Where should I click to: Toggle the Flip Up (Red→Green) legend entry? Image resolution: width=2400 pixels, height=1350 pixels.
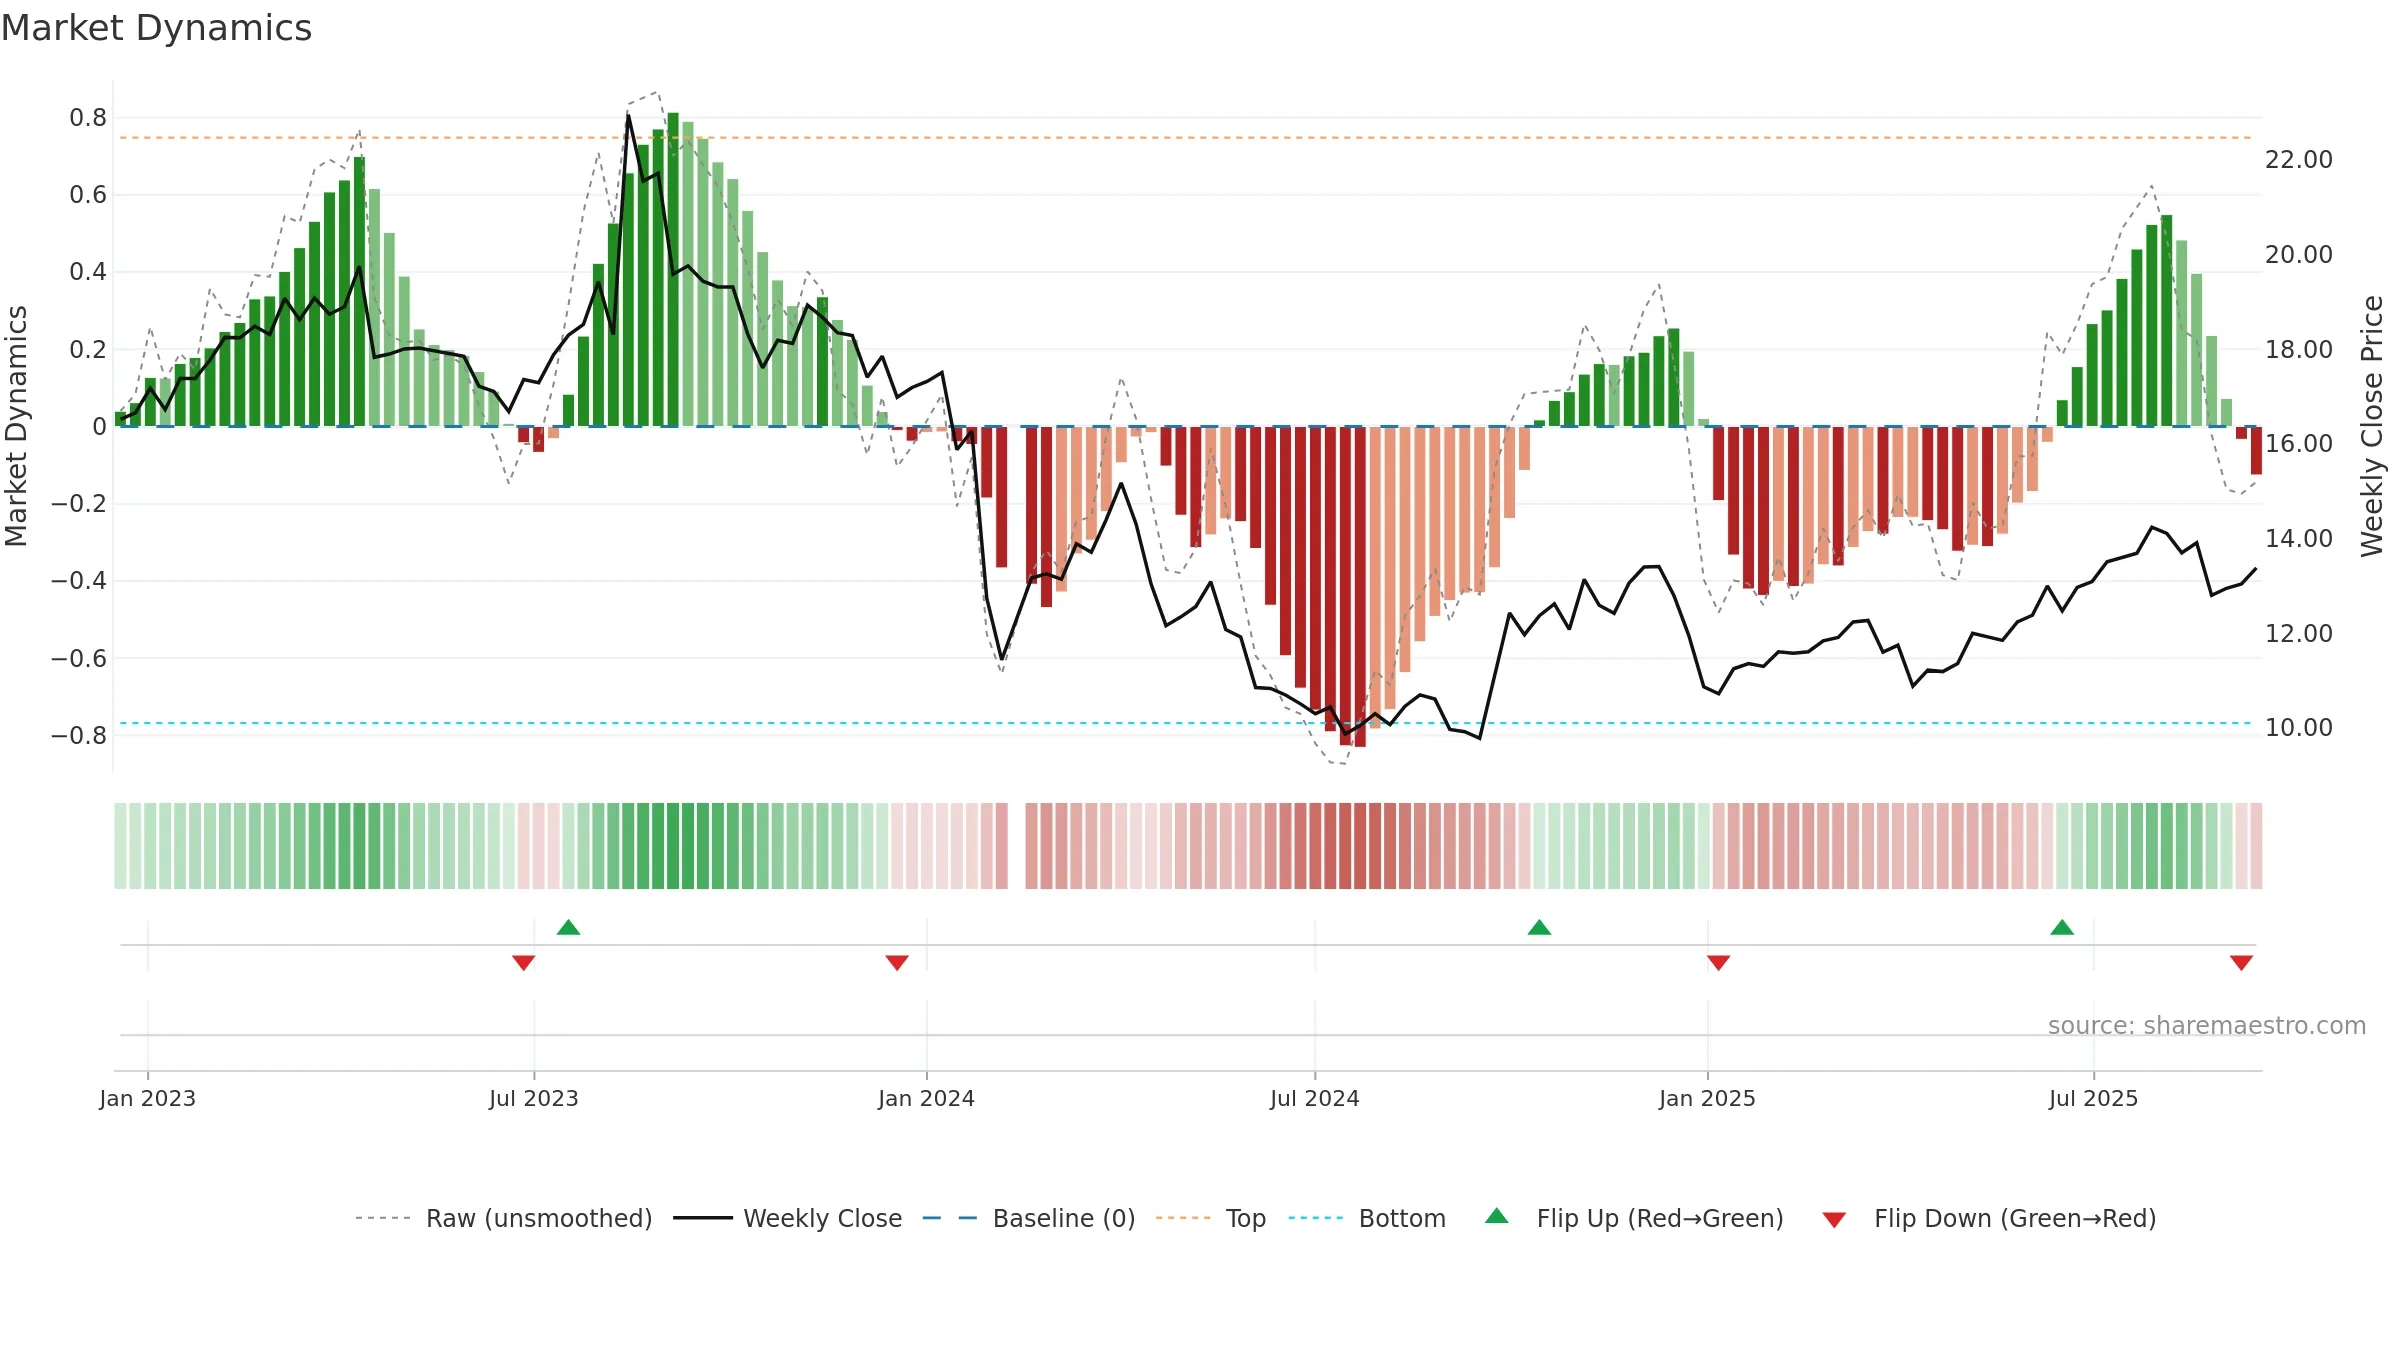tap(1634, 1218)
